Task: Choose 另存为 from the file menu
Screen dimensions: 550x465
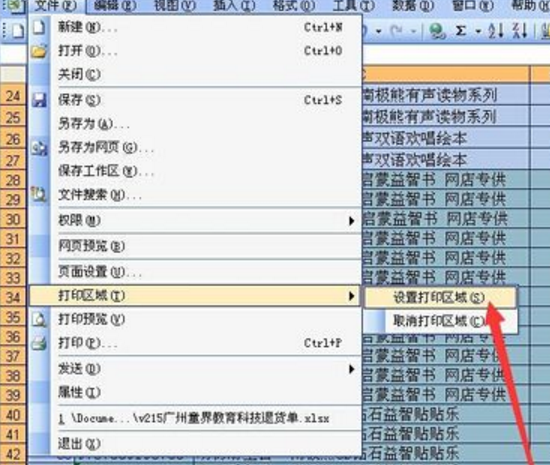Action: click(195, 124)
